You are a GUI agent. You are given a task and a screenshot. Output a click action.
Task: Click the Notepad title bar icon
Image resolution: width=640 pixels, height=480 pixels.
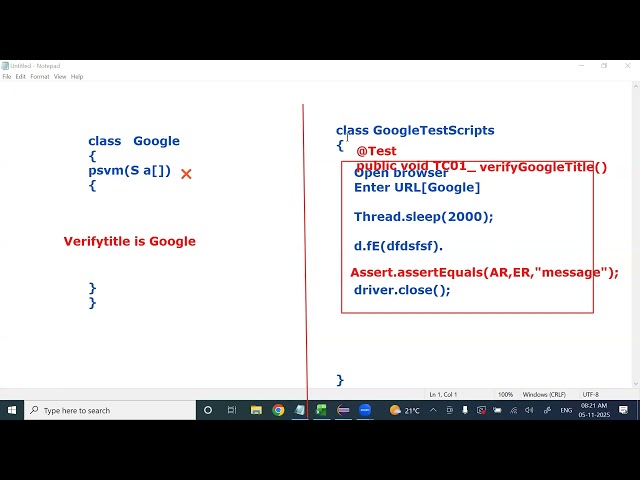pos(5,66)
